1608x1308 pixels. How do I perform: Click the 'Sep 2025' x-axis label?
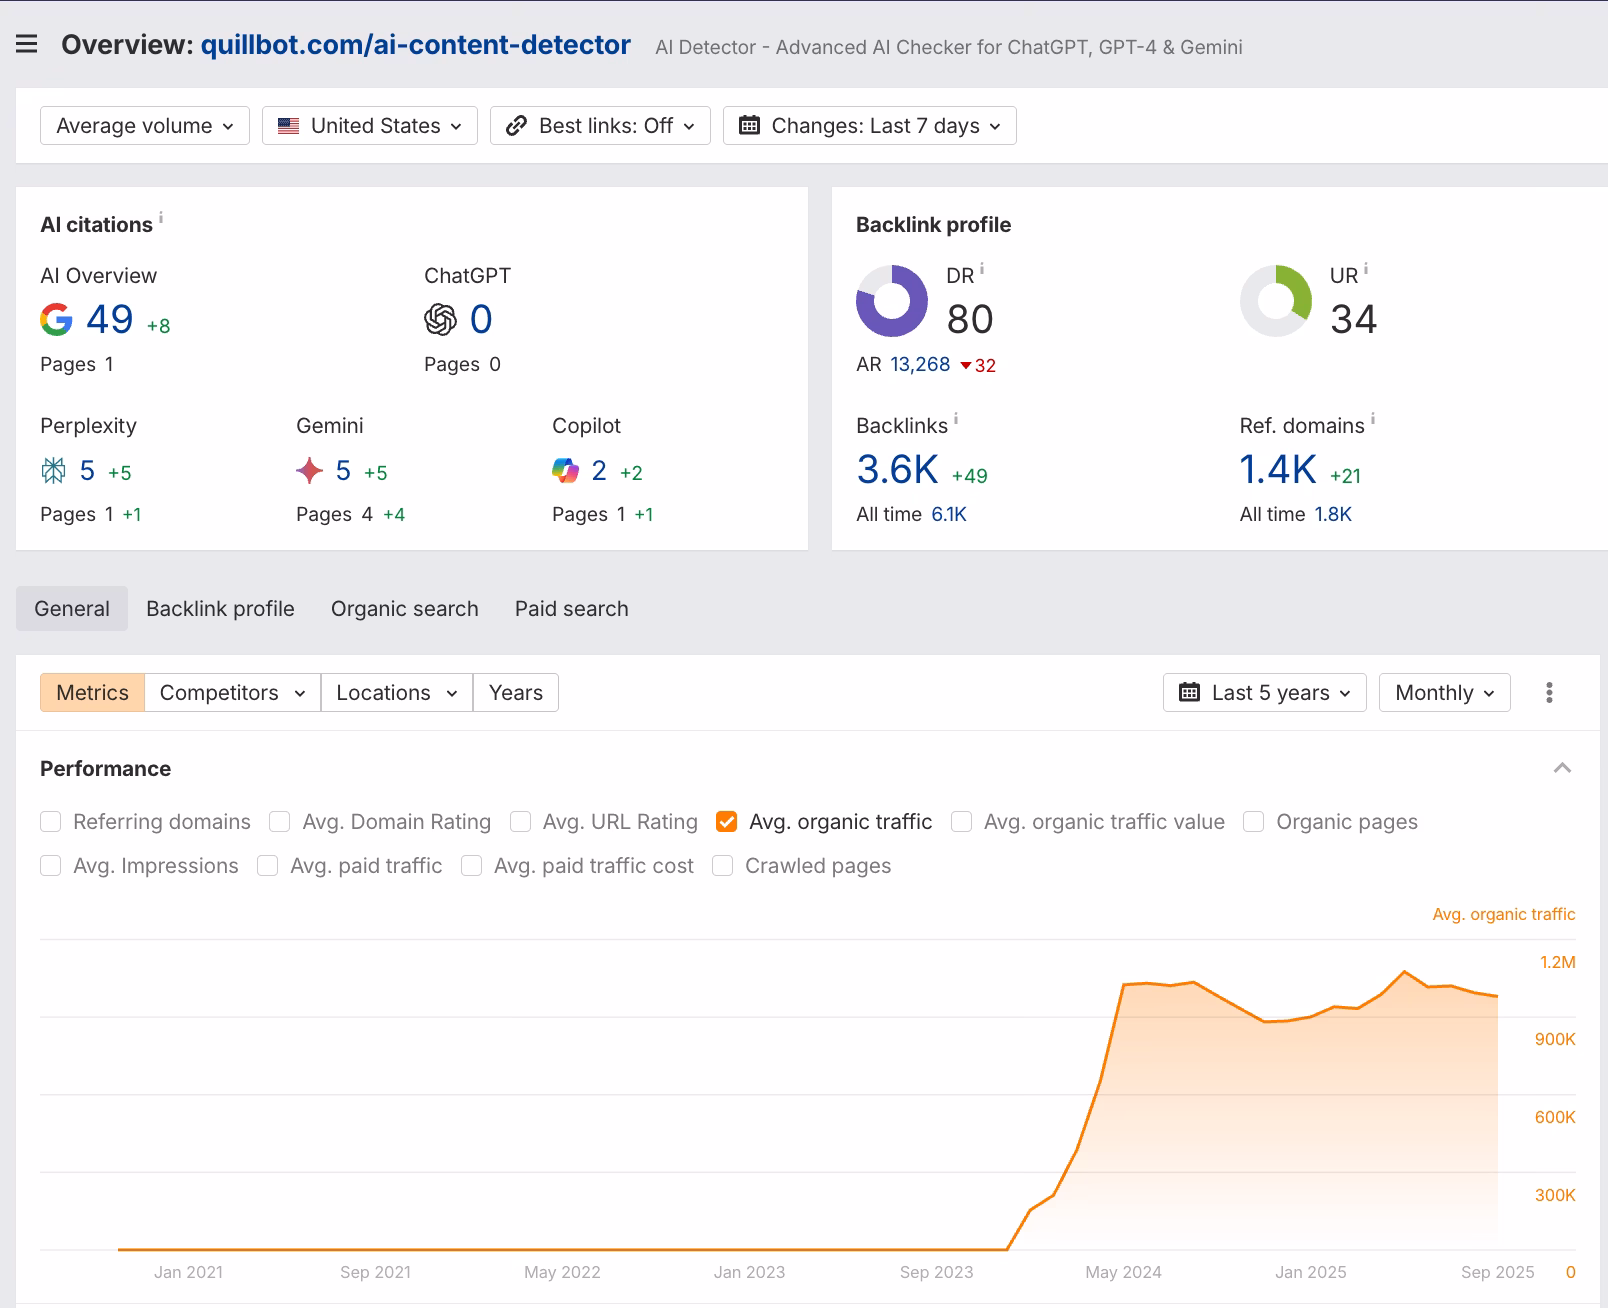[1497, 1272]
